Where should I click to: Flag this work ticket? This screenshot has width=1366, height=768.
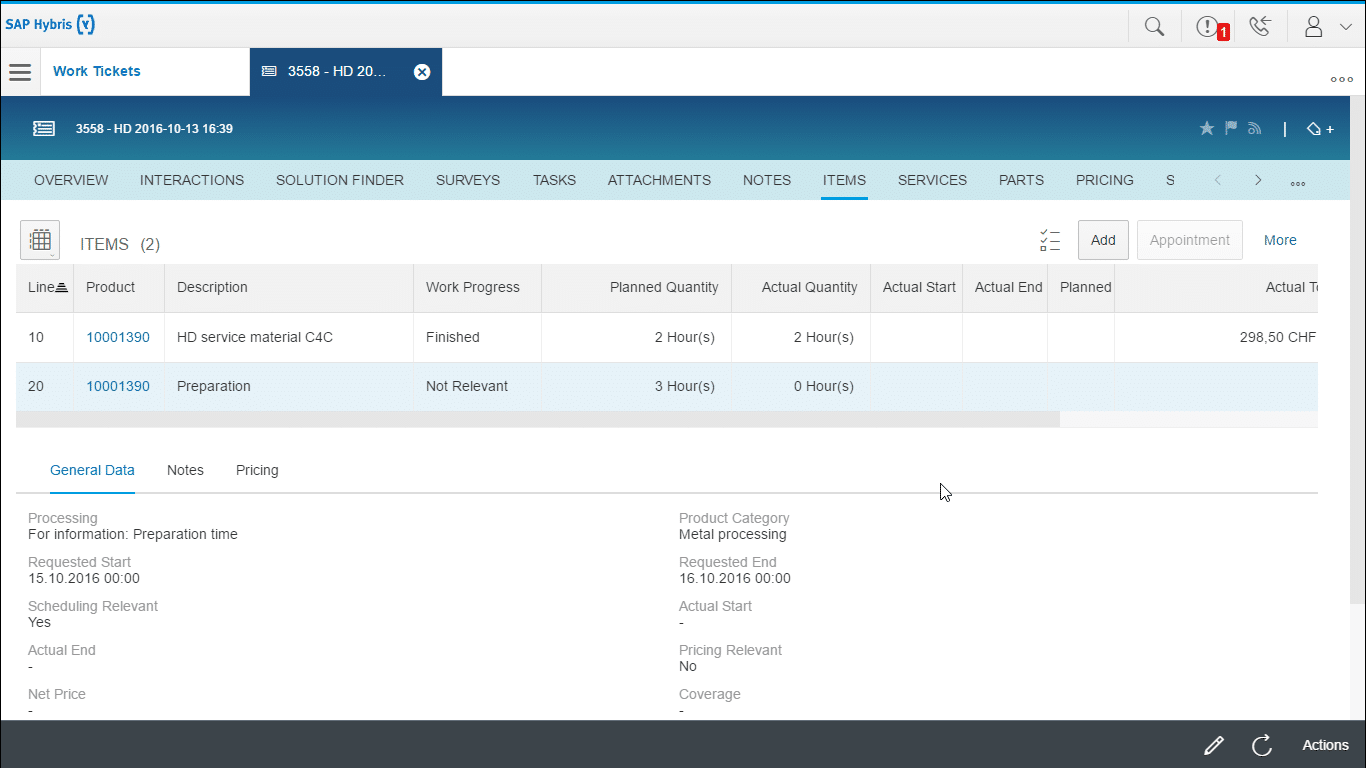(x=1231, y=128)
